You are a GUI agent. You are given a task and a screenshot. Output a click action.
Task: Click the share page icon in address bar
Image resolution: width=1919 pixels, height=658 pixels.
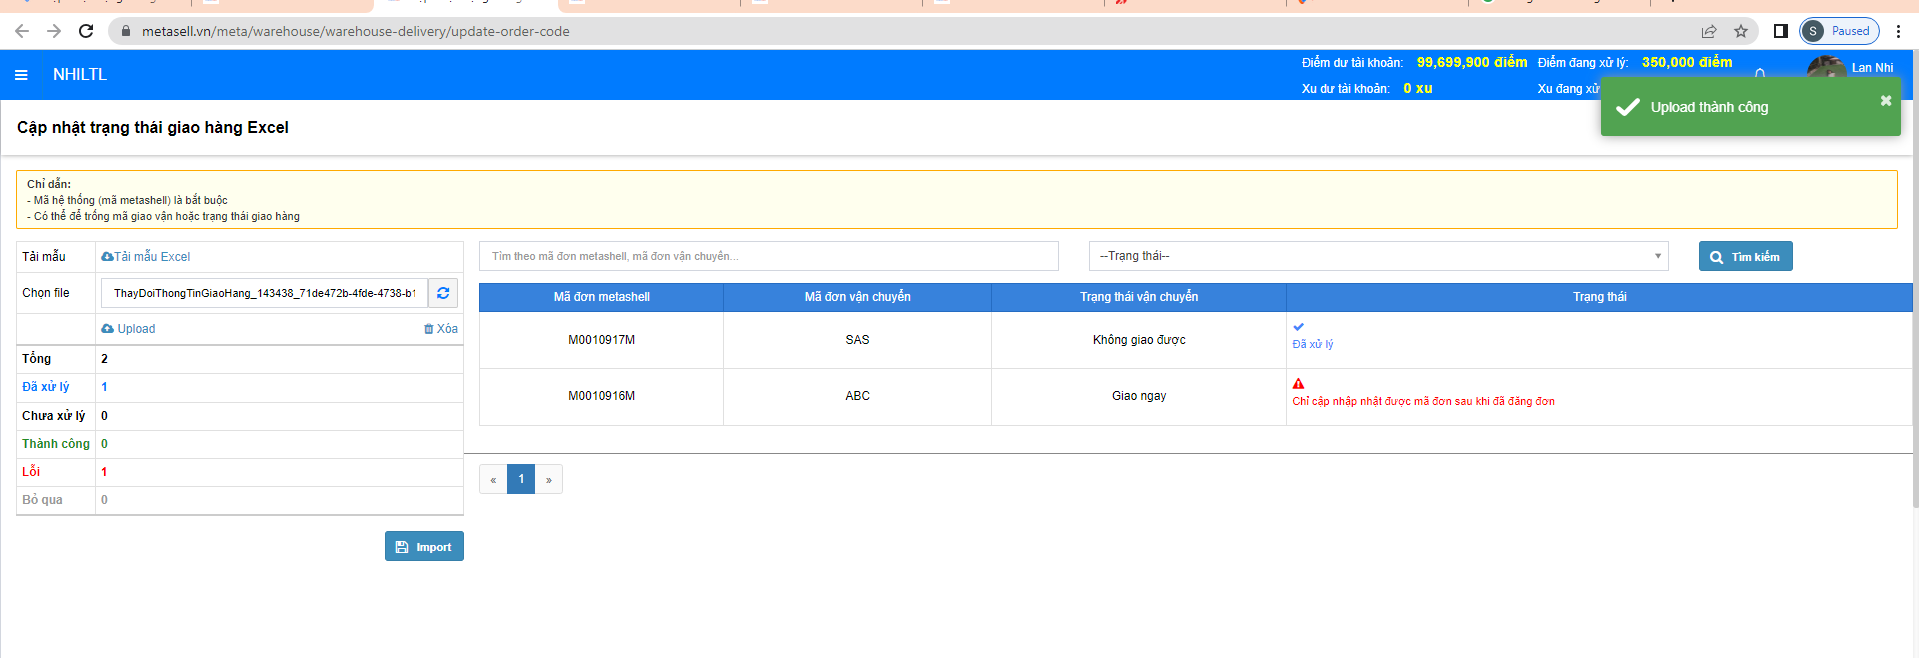point(1709,31)
